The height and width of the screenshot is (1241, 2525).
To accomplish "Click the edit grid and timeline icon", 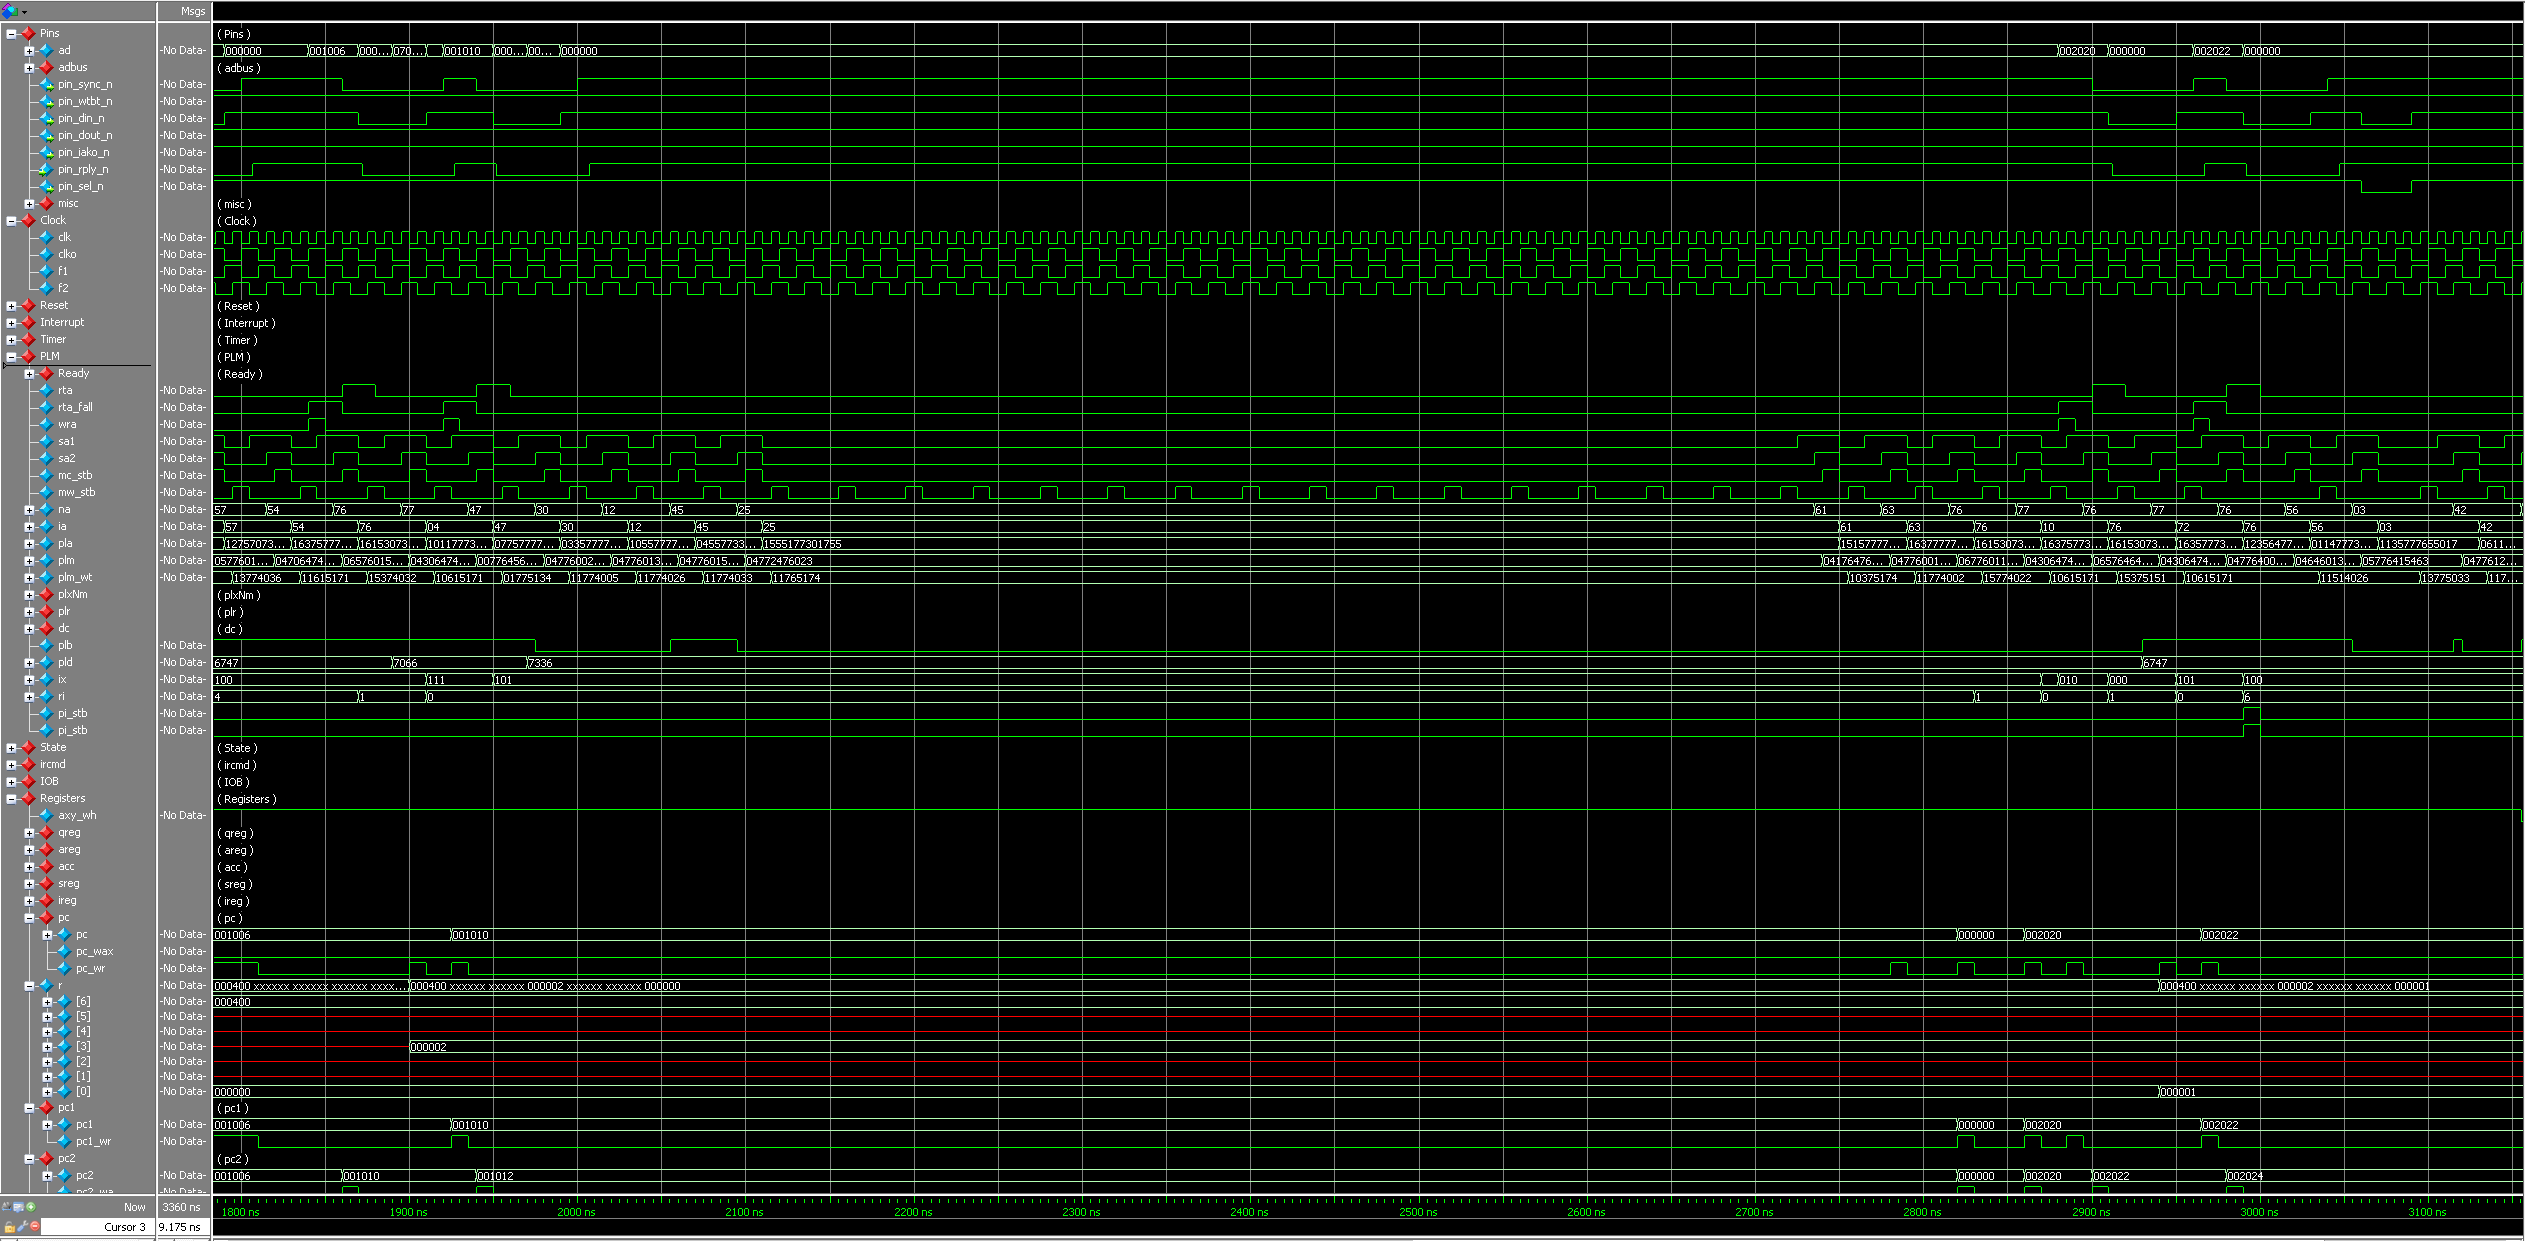I will [x=19, y=1207].
